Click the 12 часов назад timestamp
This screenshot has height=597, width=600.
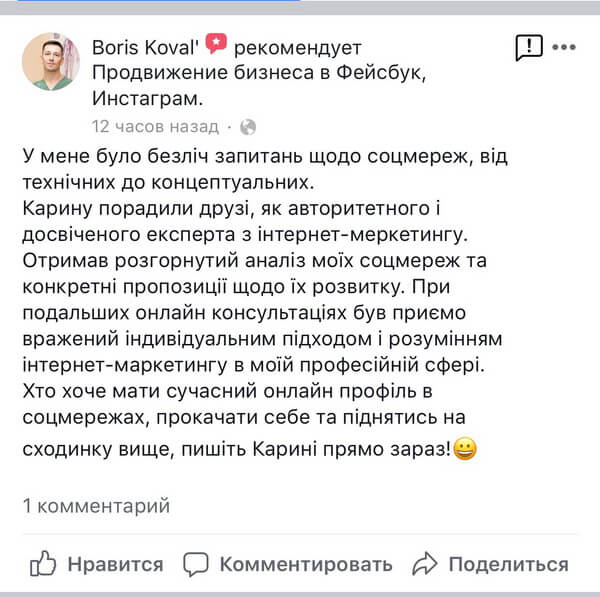[x=154, y=127]
